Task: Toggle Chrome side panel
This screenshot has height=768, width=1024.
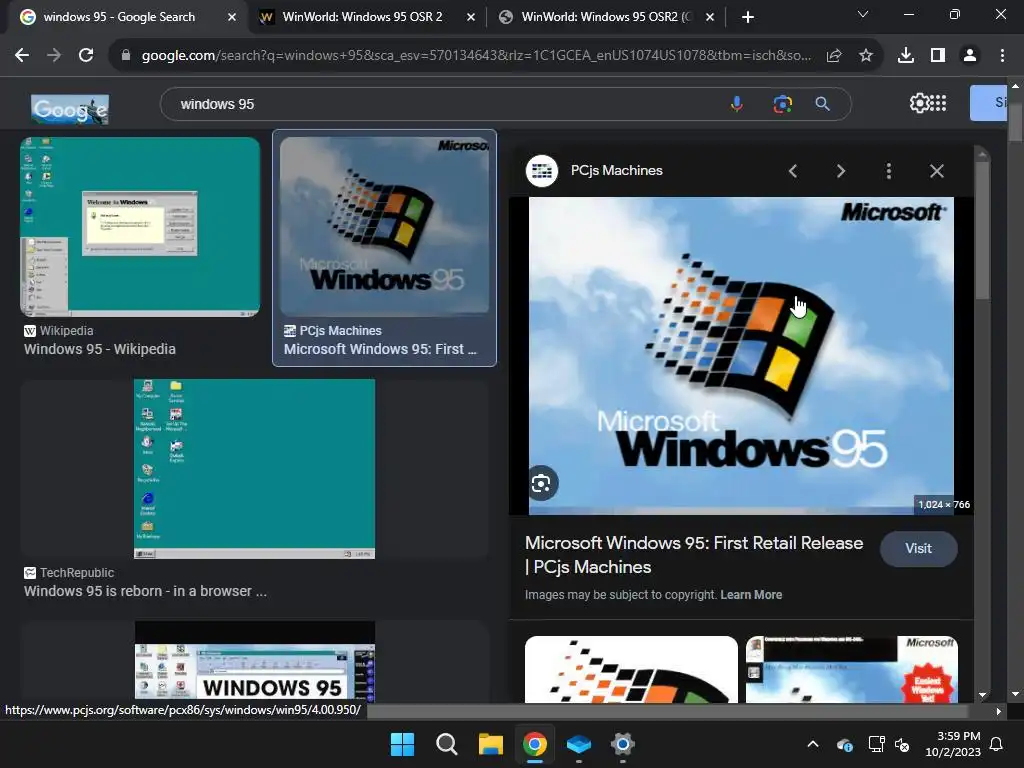Action: [x=938, y=56]
